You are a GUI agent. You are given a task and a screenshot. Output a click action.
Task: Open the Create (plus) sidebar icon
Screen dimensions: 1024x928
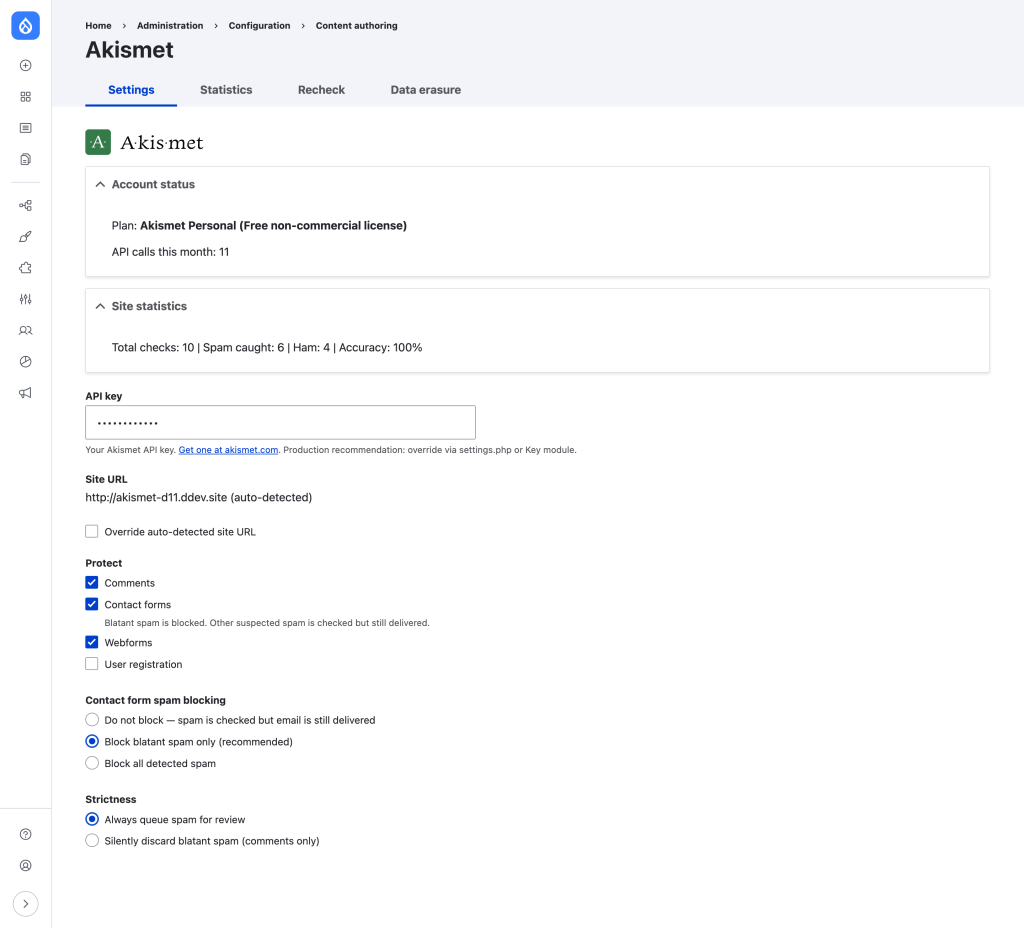point(25,65)
